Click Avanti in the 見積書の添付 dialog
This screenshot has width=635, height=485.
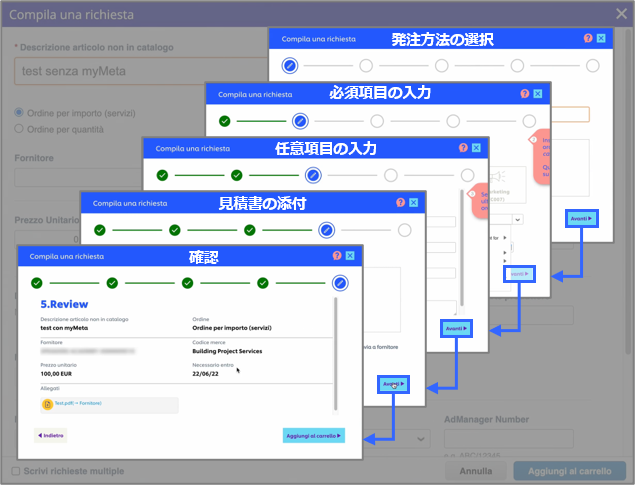[x=393, y=384]
